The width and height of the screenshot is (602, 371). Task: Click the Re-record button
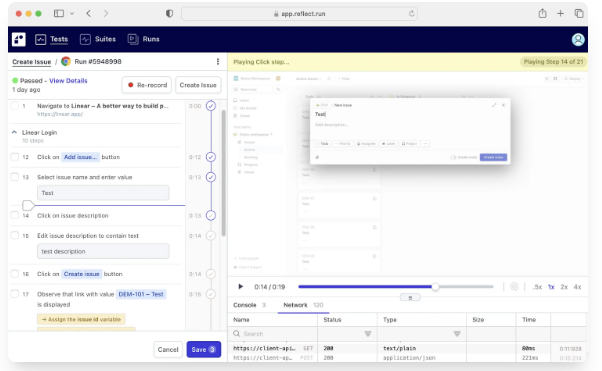pyautogui.click(x=147, y=85)
